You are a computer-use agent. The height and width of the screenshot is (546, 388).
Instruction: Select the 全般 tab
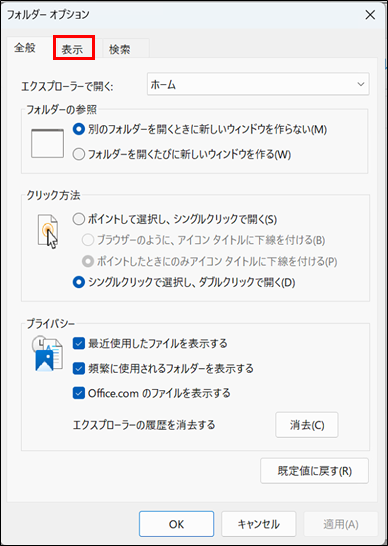pos(25,48)
